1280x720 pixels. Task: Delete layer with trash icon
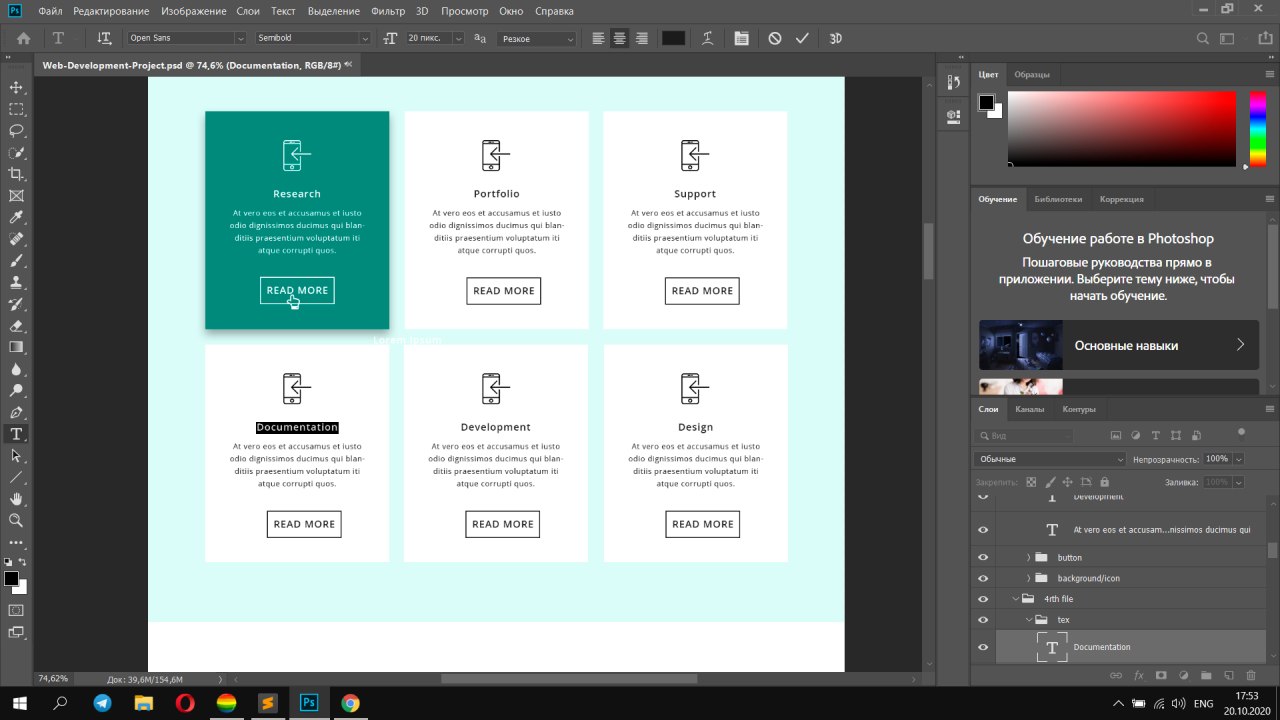coord(1251,676)
